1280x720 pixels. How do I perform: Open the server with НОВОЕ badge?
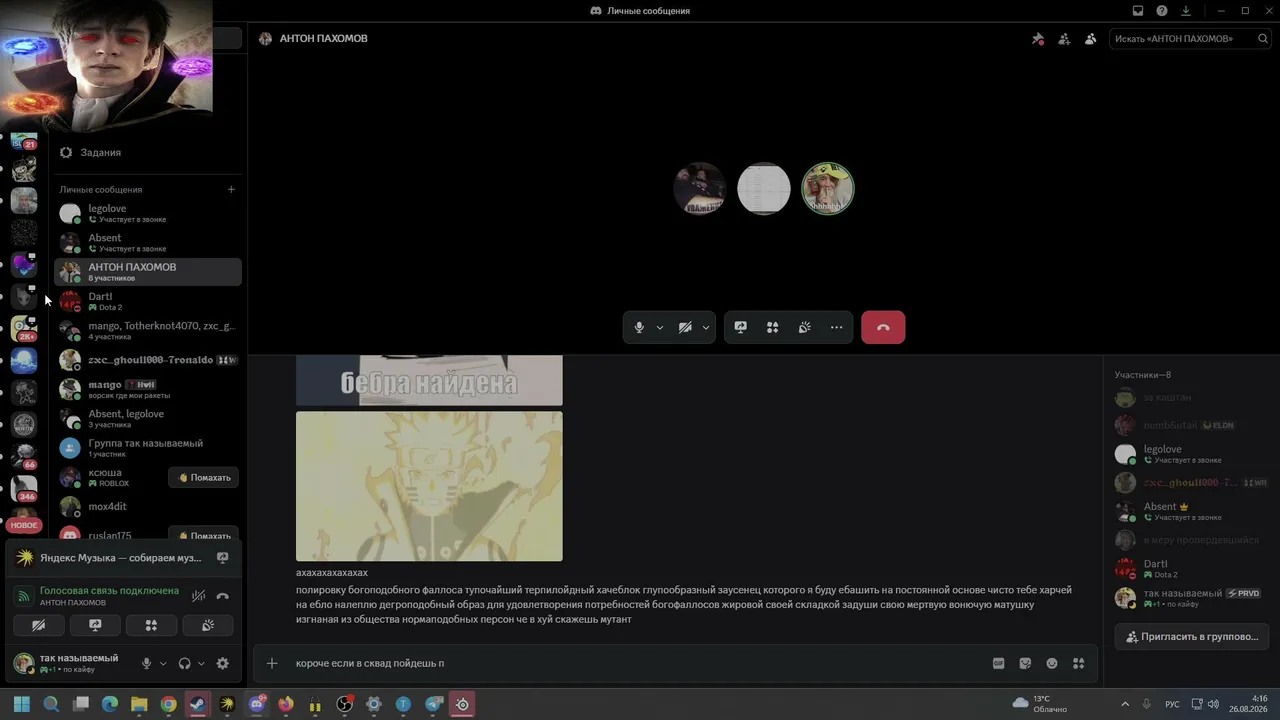tap(24, 521)
